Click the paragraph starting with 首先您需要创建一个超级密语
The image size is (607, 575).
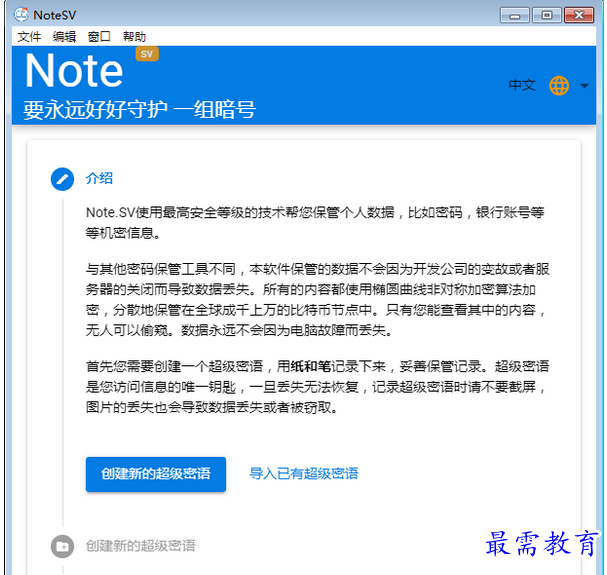click(x=317, y=386)
